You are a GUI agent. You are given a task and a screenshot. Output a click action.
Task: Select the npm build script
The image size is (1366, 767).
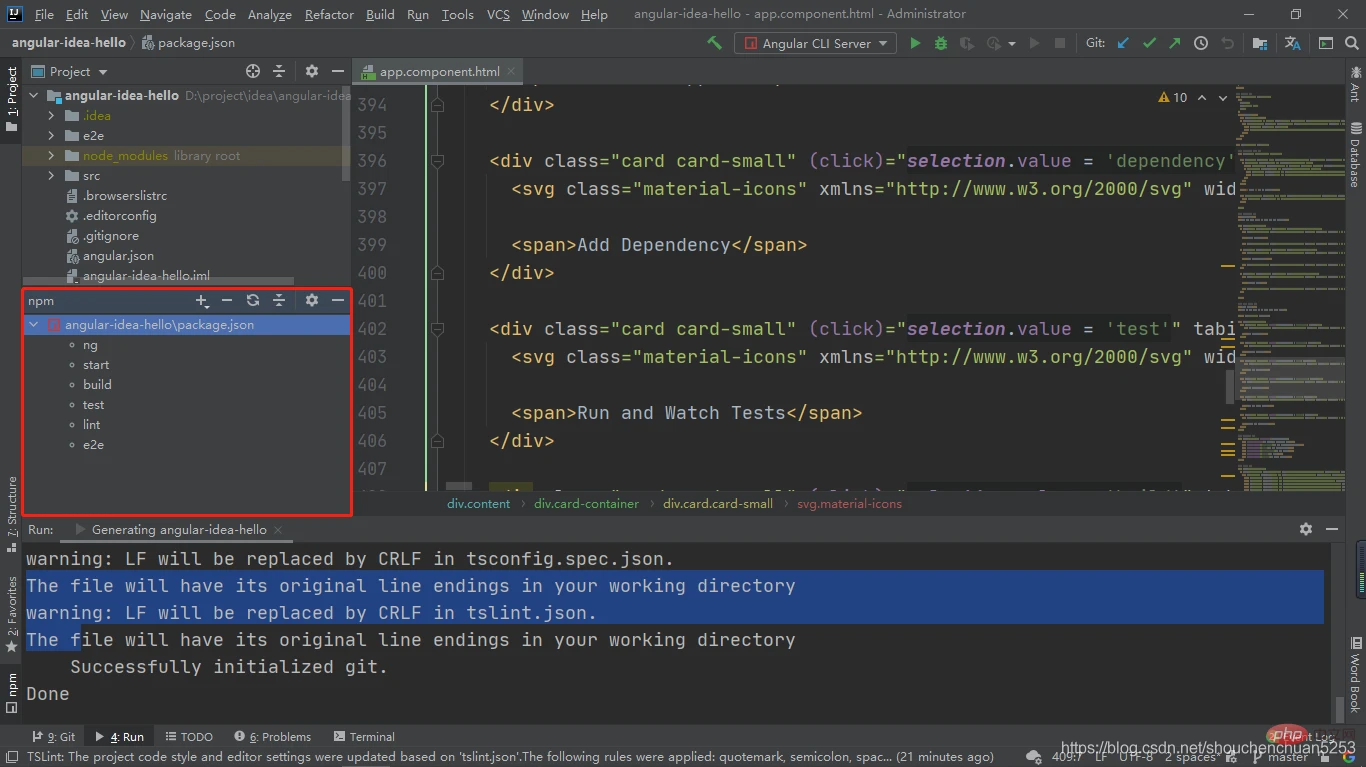pyautogui.click(x=97, y=385)
